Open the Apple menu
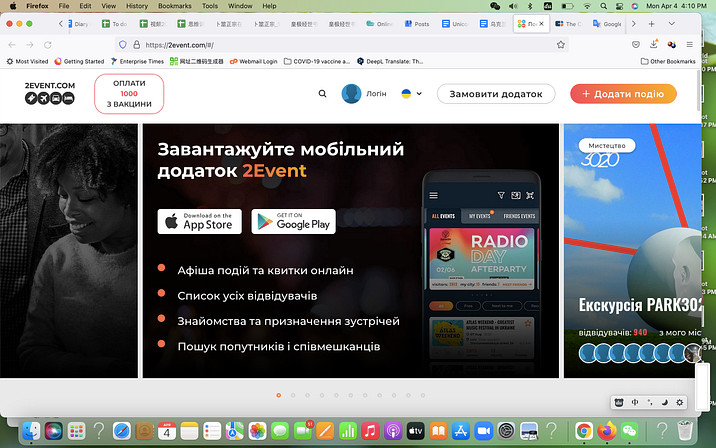The height and width of the screenshot is (448, 716). point(13,6)
